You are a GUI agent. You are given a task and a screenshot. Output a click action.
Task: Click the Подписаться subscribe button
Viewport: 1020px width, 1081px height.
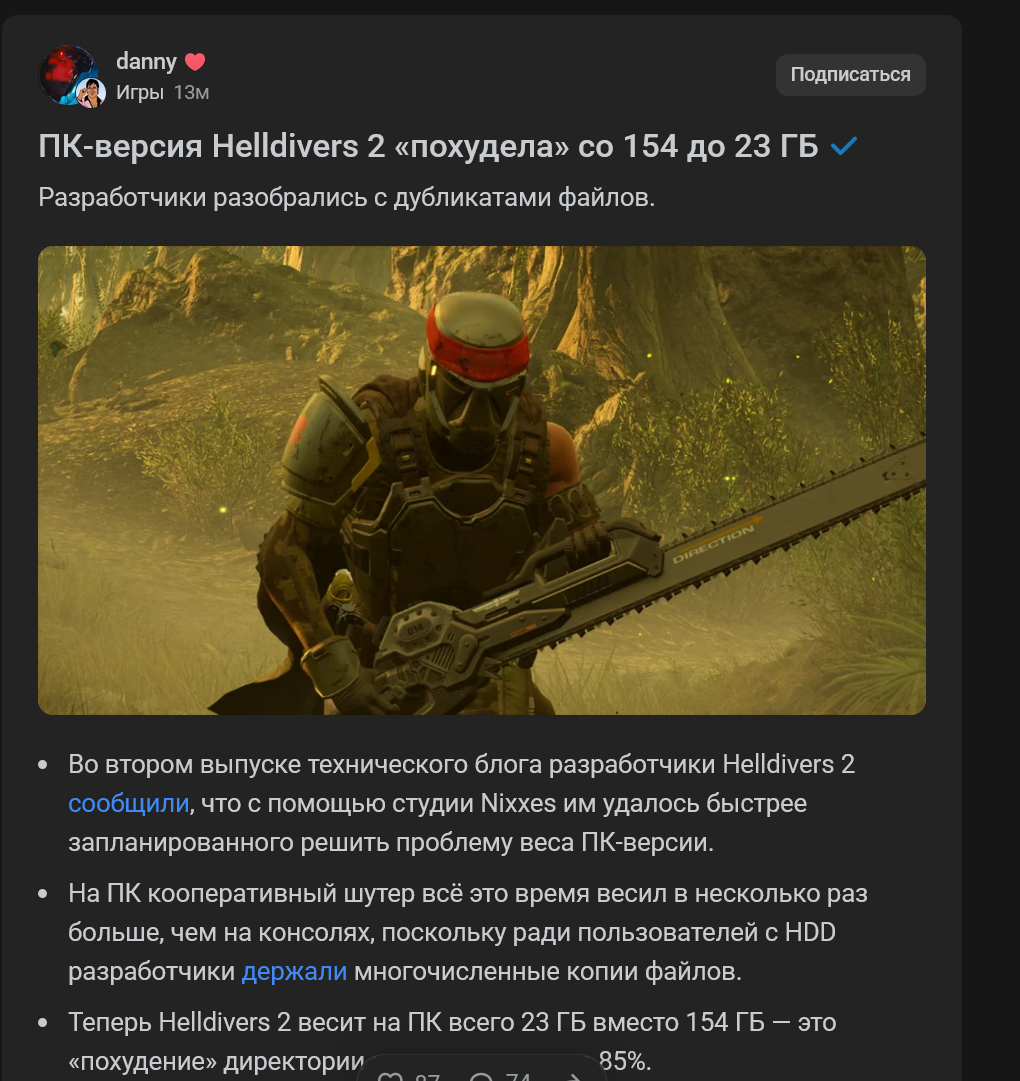[850, 74]
